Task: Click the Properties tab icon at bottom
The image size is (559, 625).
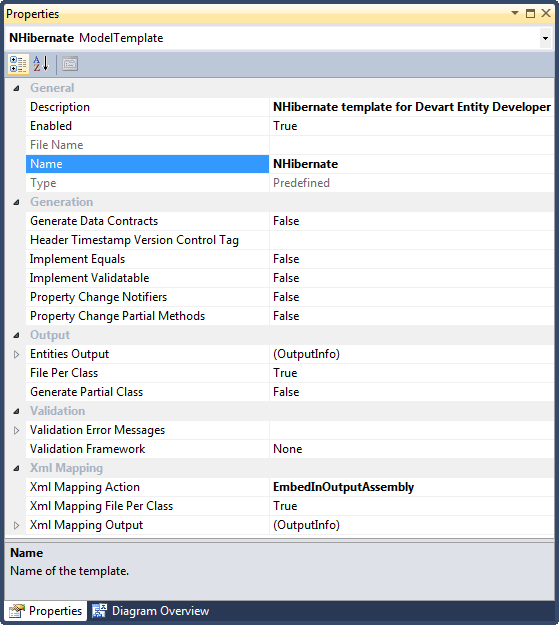Action: tap(17, 611)
